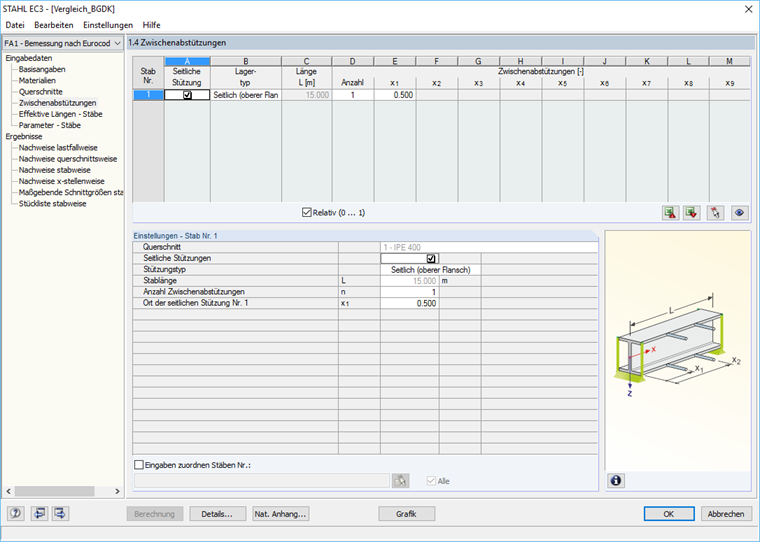Click the pick member graphically icon above the settings panel
The height and width of the screenshot is (542, 760).
pyautogui.click(x=715, y=213)
